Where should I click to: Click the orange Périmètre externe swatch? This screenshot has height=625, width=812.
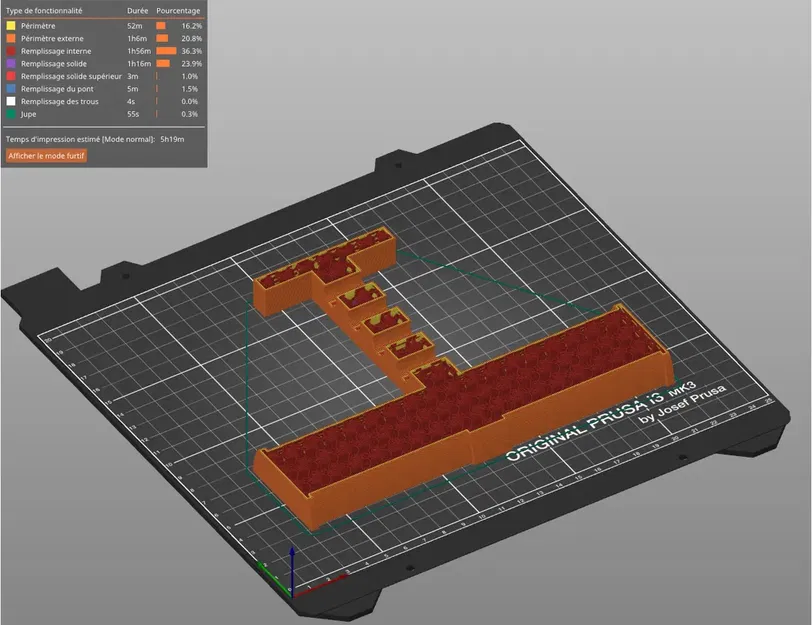13,38
